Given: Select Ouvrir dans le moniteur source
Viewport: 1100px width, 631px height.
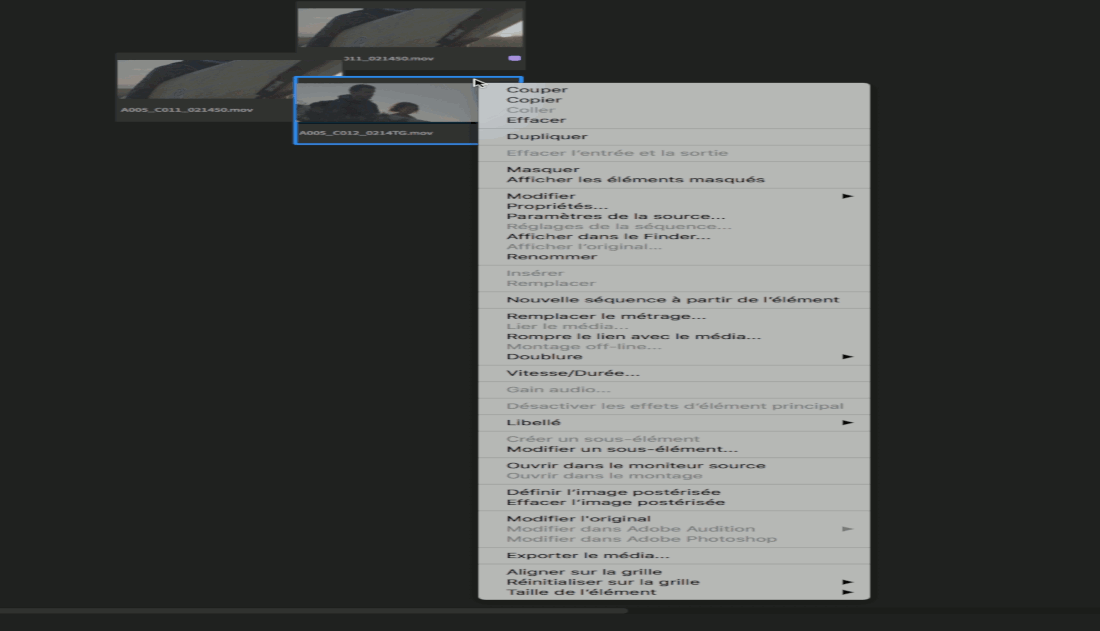Looking at the screenshot, I should tap(673, 465).
